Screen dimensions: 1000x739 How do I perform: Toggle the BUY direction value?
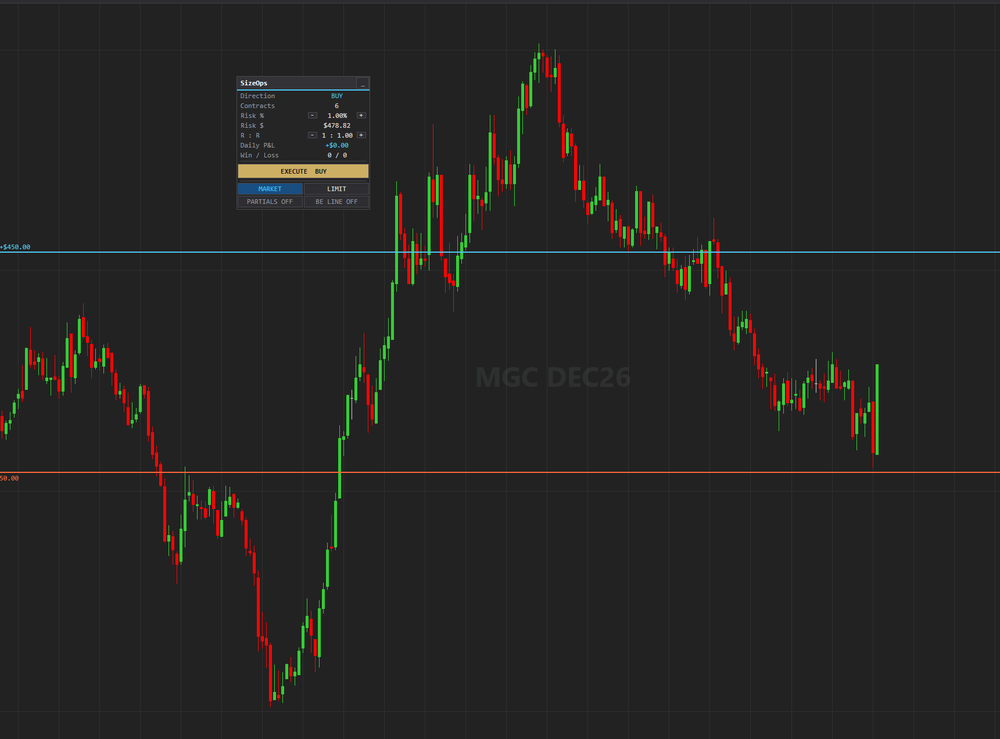point(337,96)
